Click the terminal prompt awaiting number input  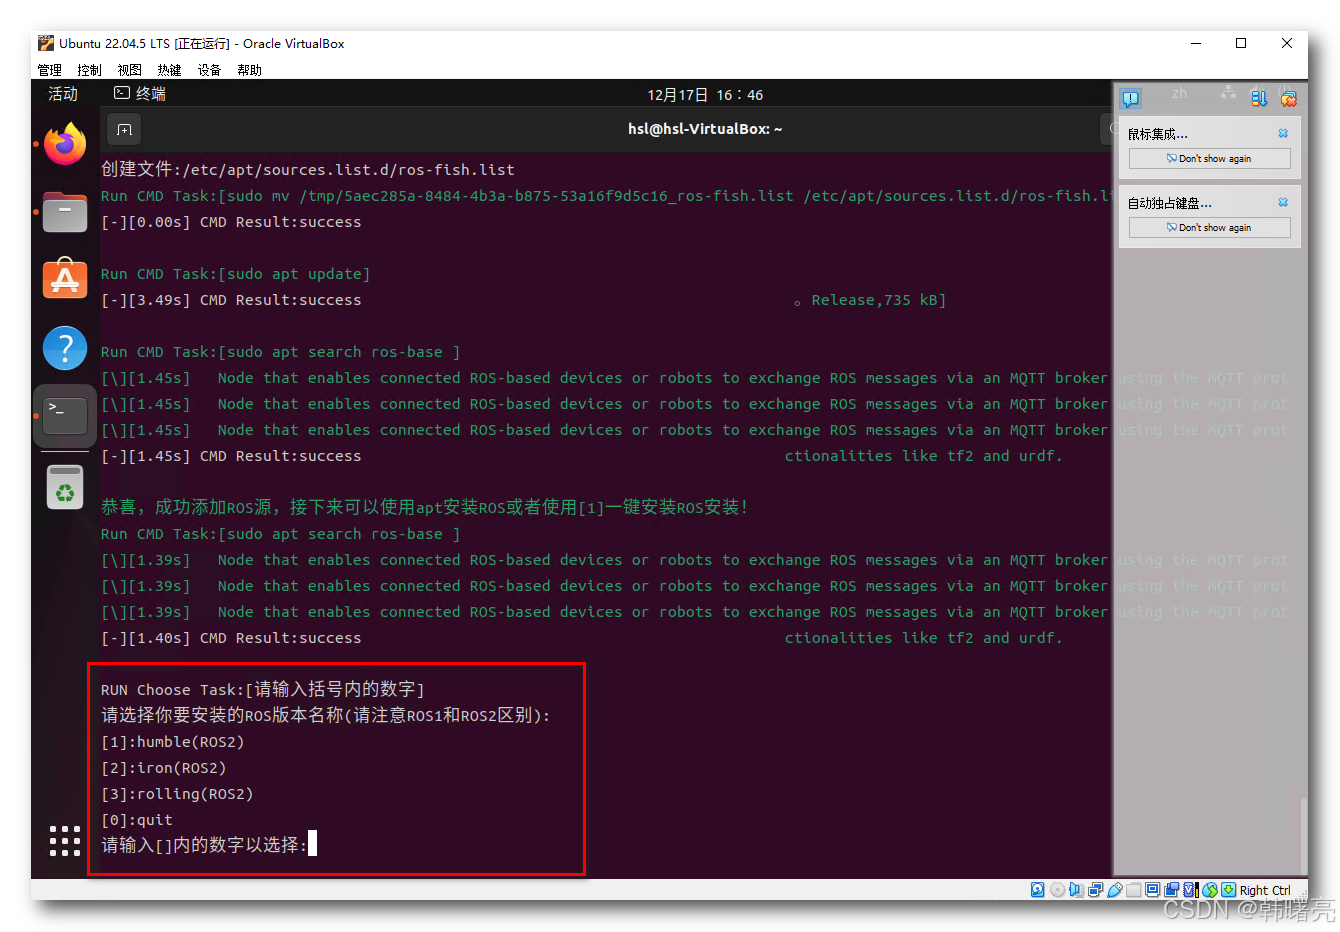[313, 843]
